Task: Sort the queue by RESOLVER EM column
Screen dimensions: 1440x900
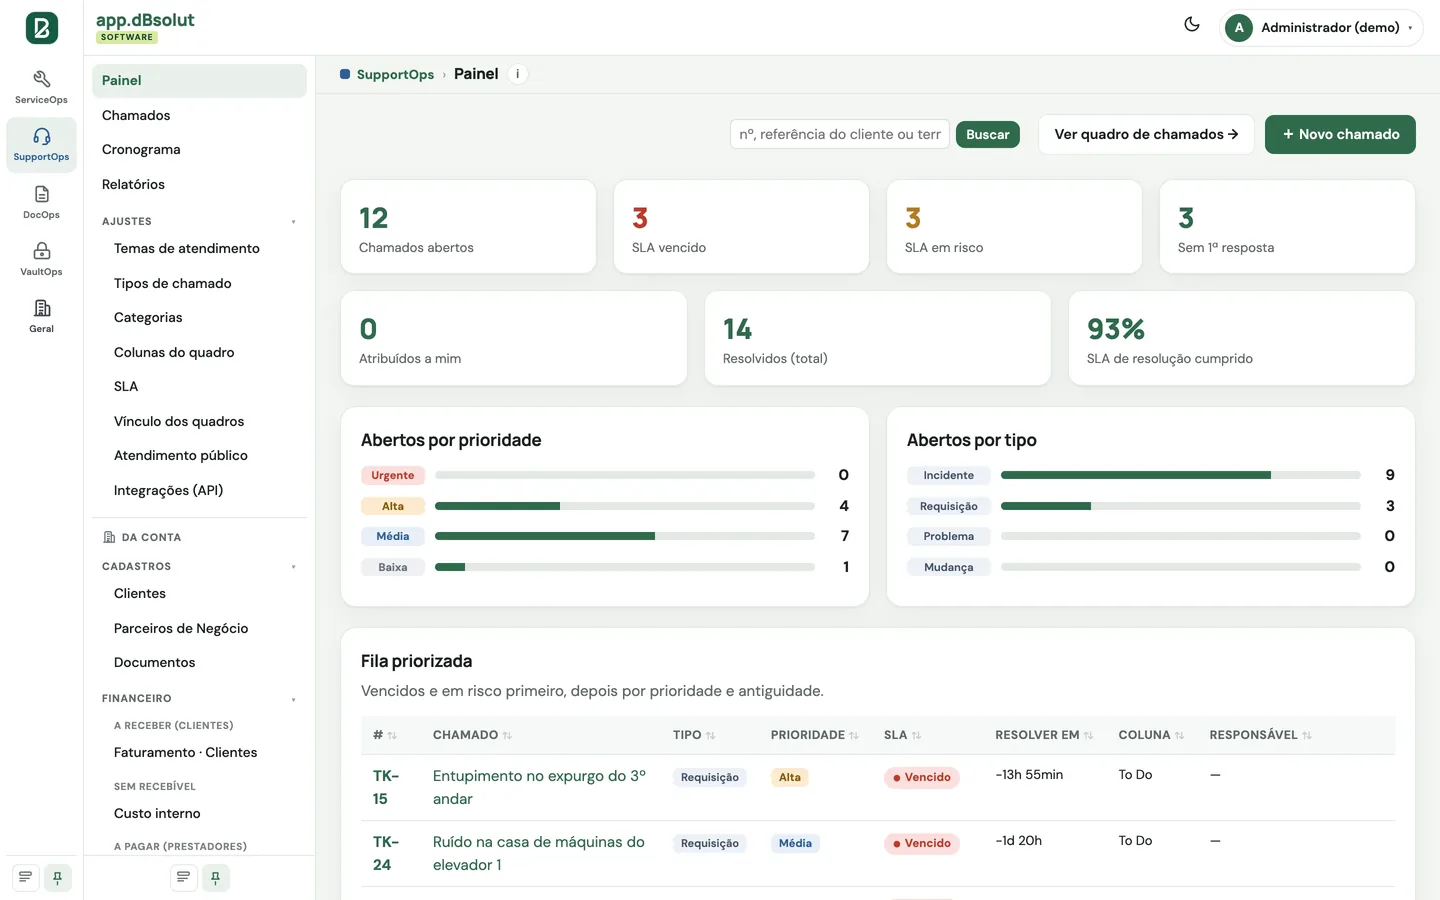Action: point(1044,735)
